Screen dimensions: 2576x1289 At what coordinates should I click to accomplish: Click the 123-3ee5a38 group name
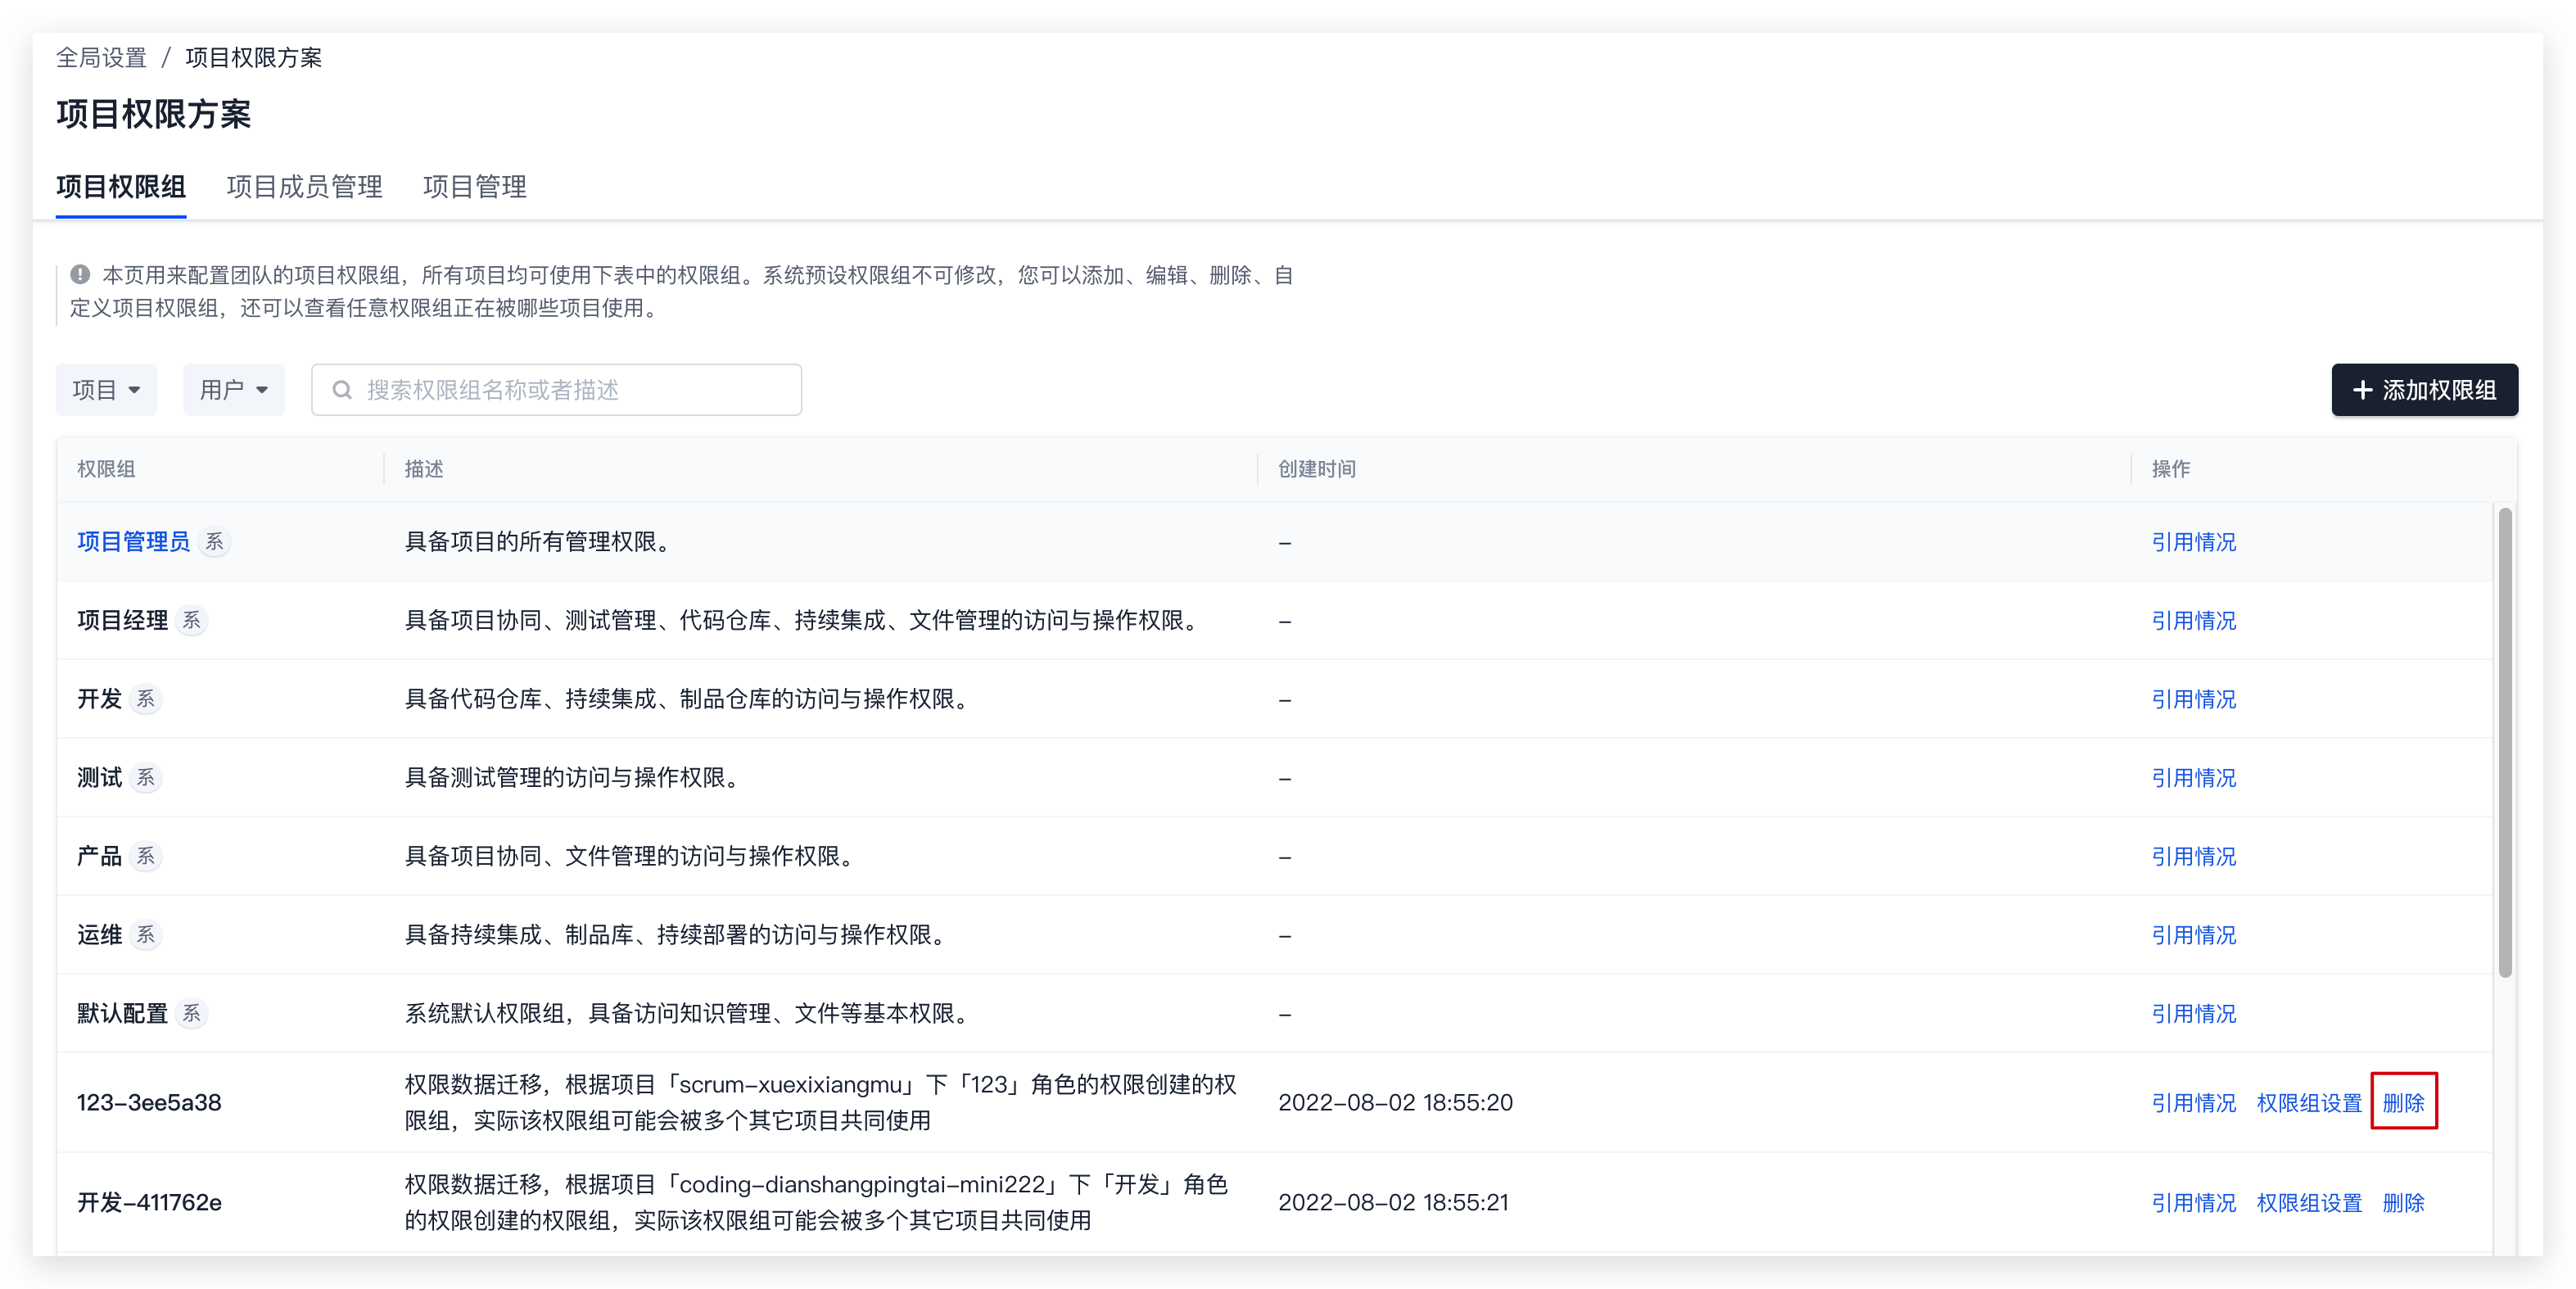(149, 1103)
